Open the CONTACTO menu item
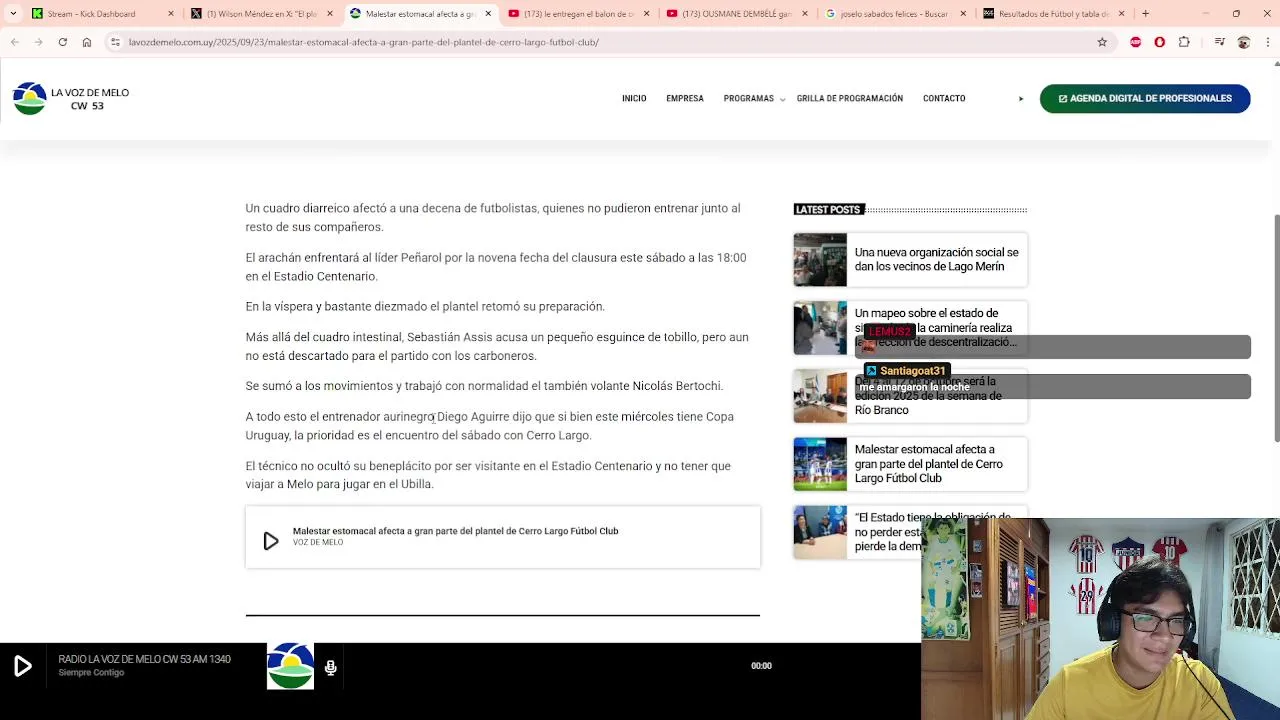The height and width of the screenshot is (720, 1280). pyautogui.click(x=944, y=99)
